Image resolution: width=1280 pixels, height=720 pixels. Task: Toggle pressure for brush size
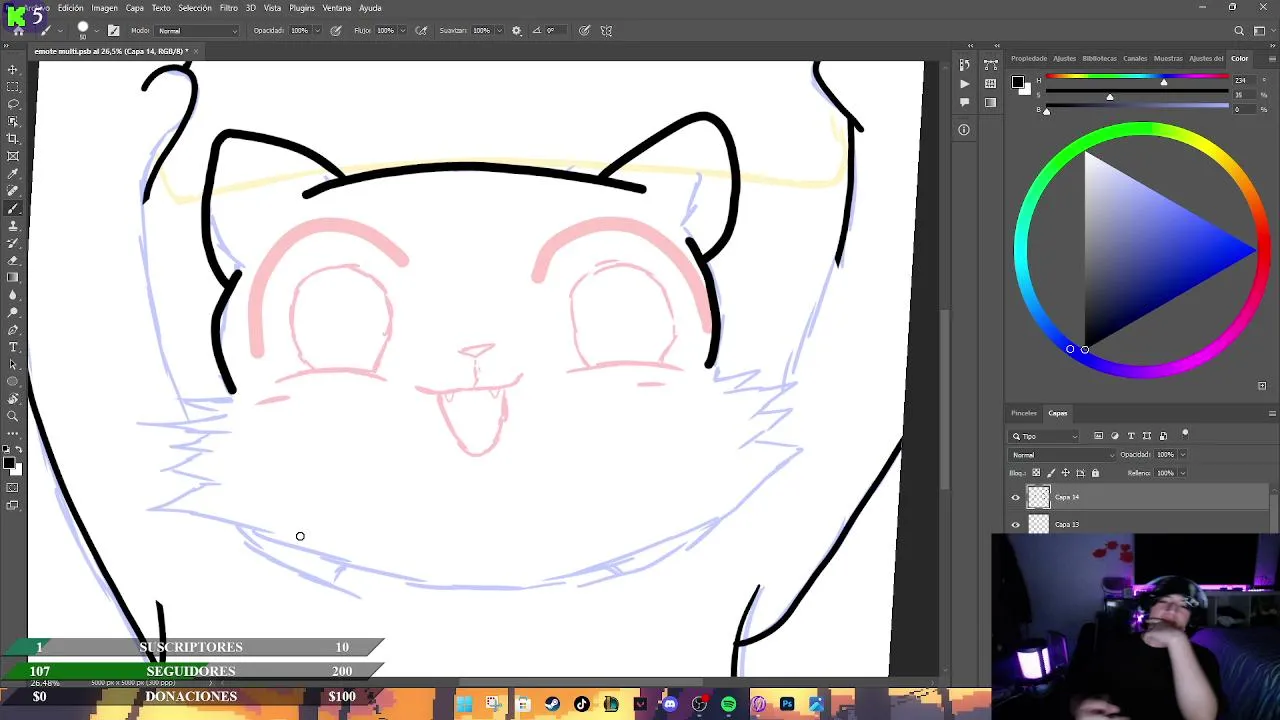pos(584,30)
